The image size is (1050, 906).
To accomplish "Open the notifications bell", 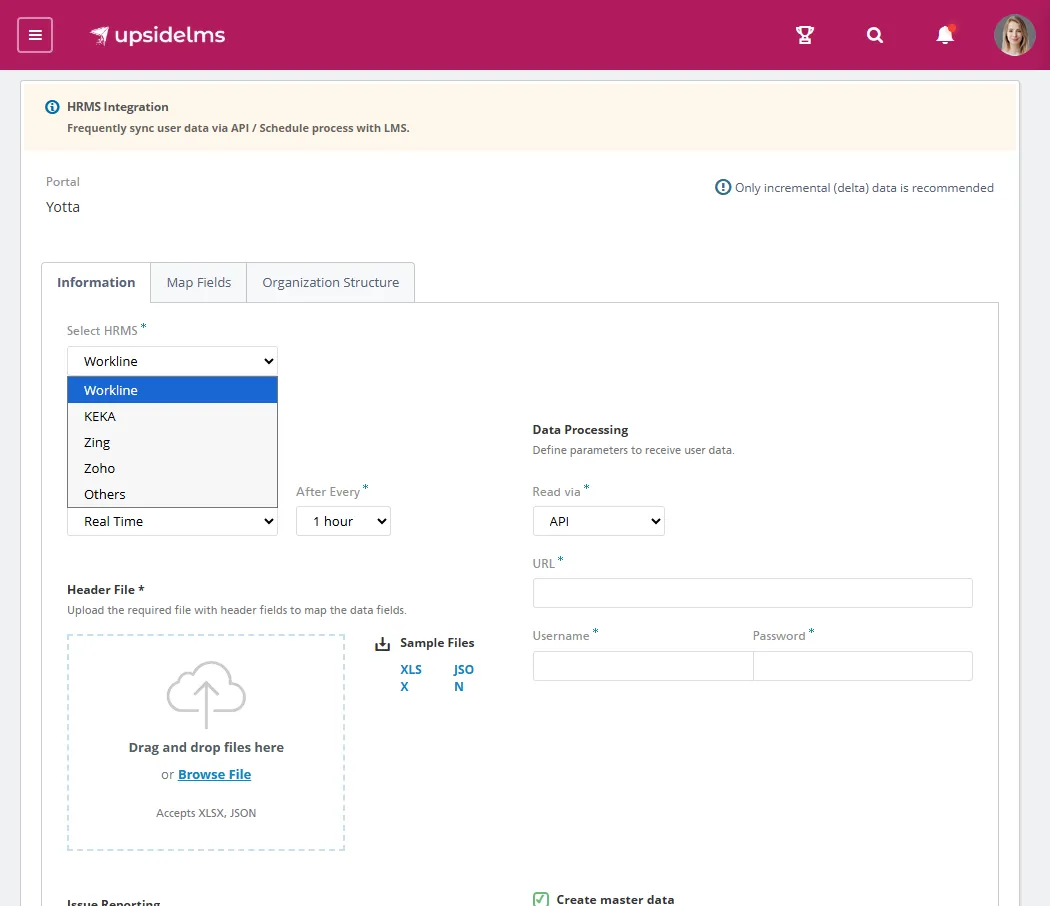I will click(x=945, y=35).
